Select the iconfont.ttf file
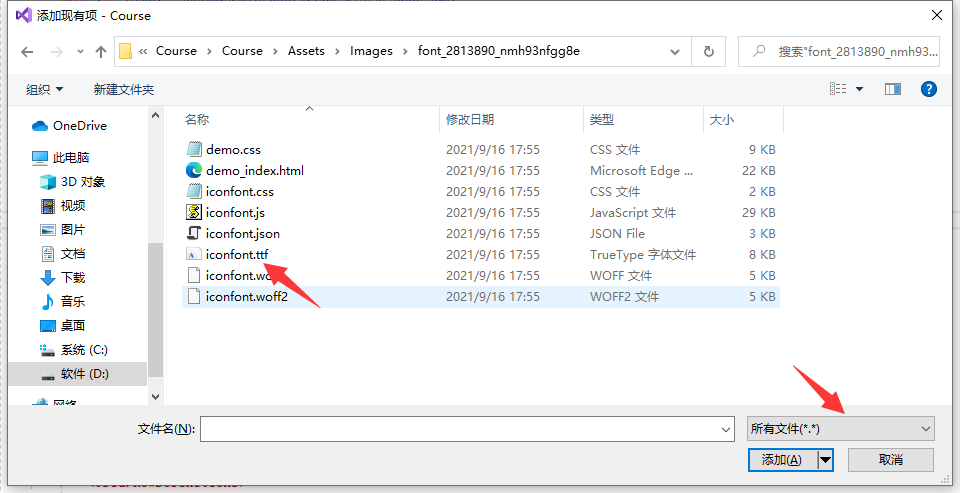Screen dimensions: 960x493 237,254
